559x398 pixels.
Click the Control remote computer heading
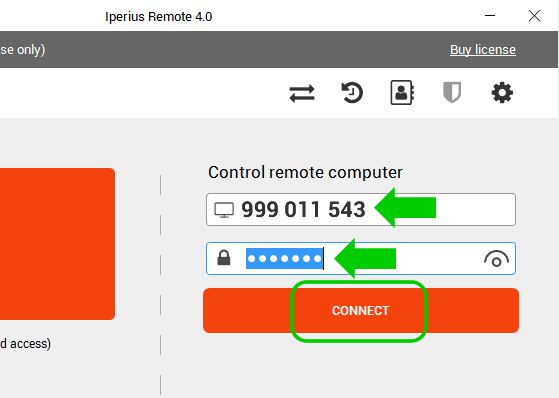(x=305, y=172)
